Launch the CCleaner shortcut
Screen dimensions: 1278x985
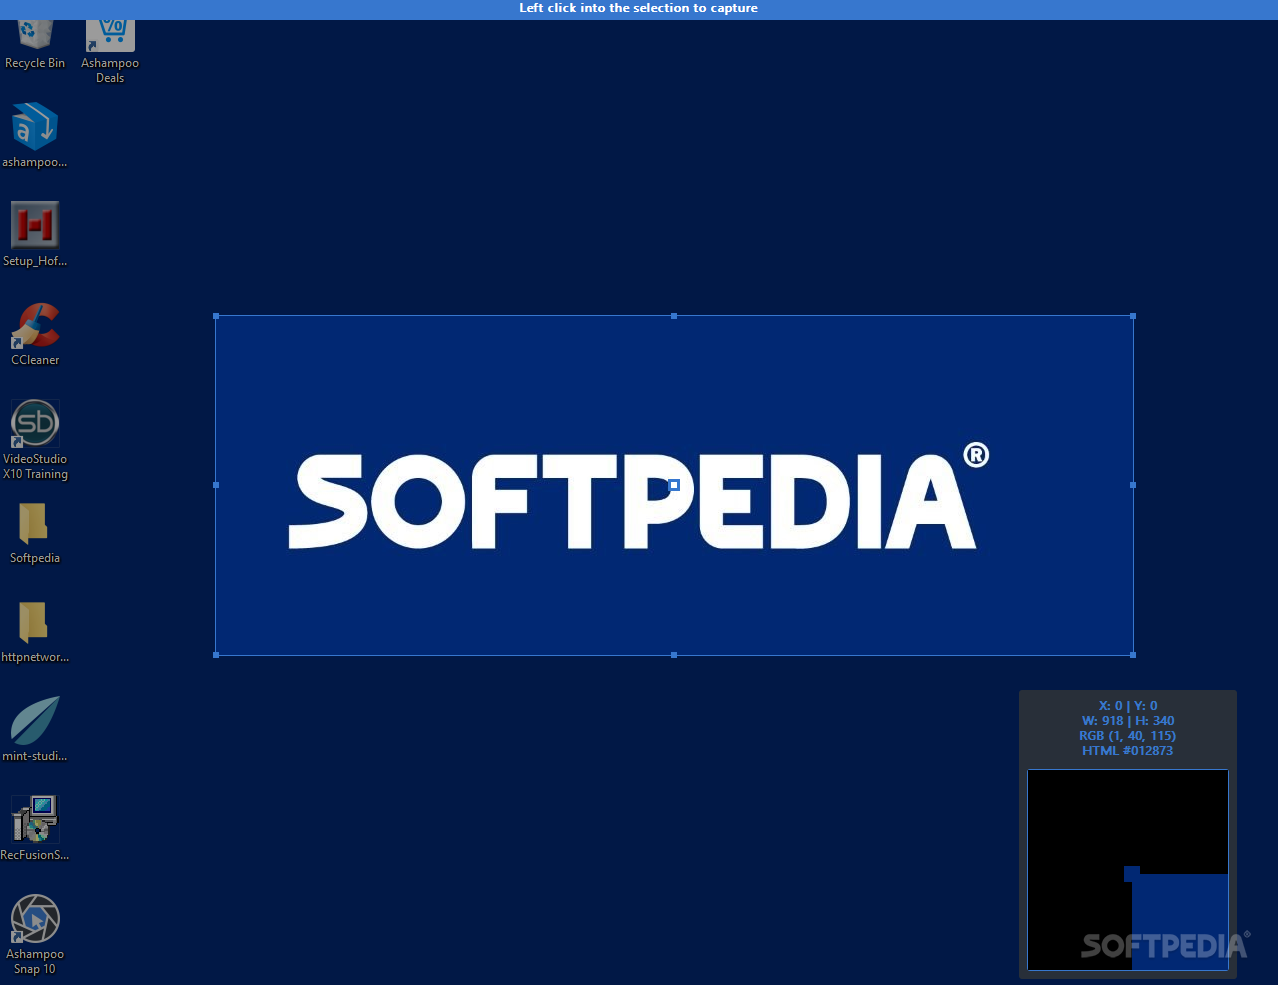pyautogui.click(x=35, y=334)
